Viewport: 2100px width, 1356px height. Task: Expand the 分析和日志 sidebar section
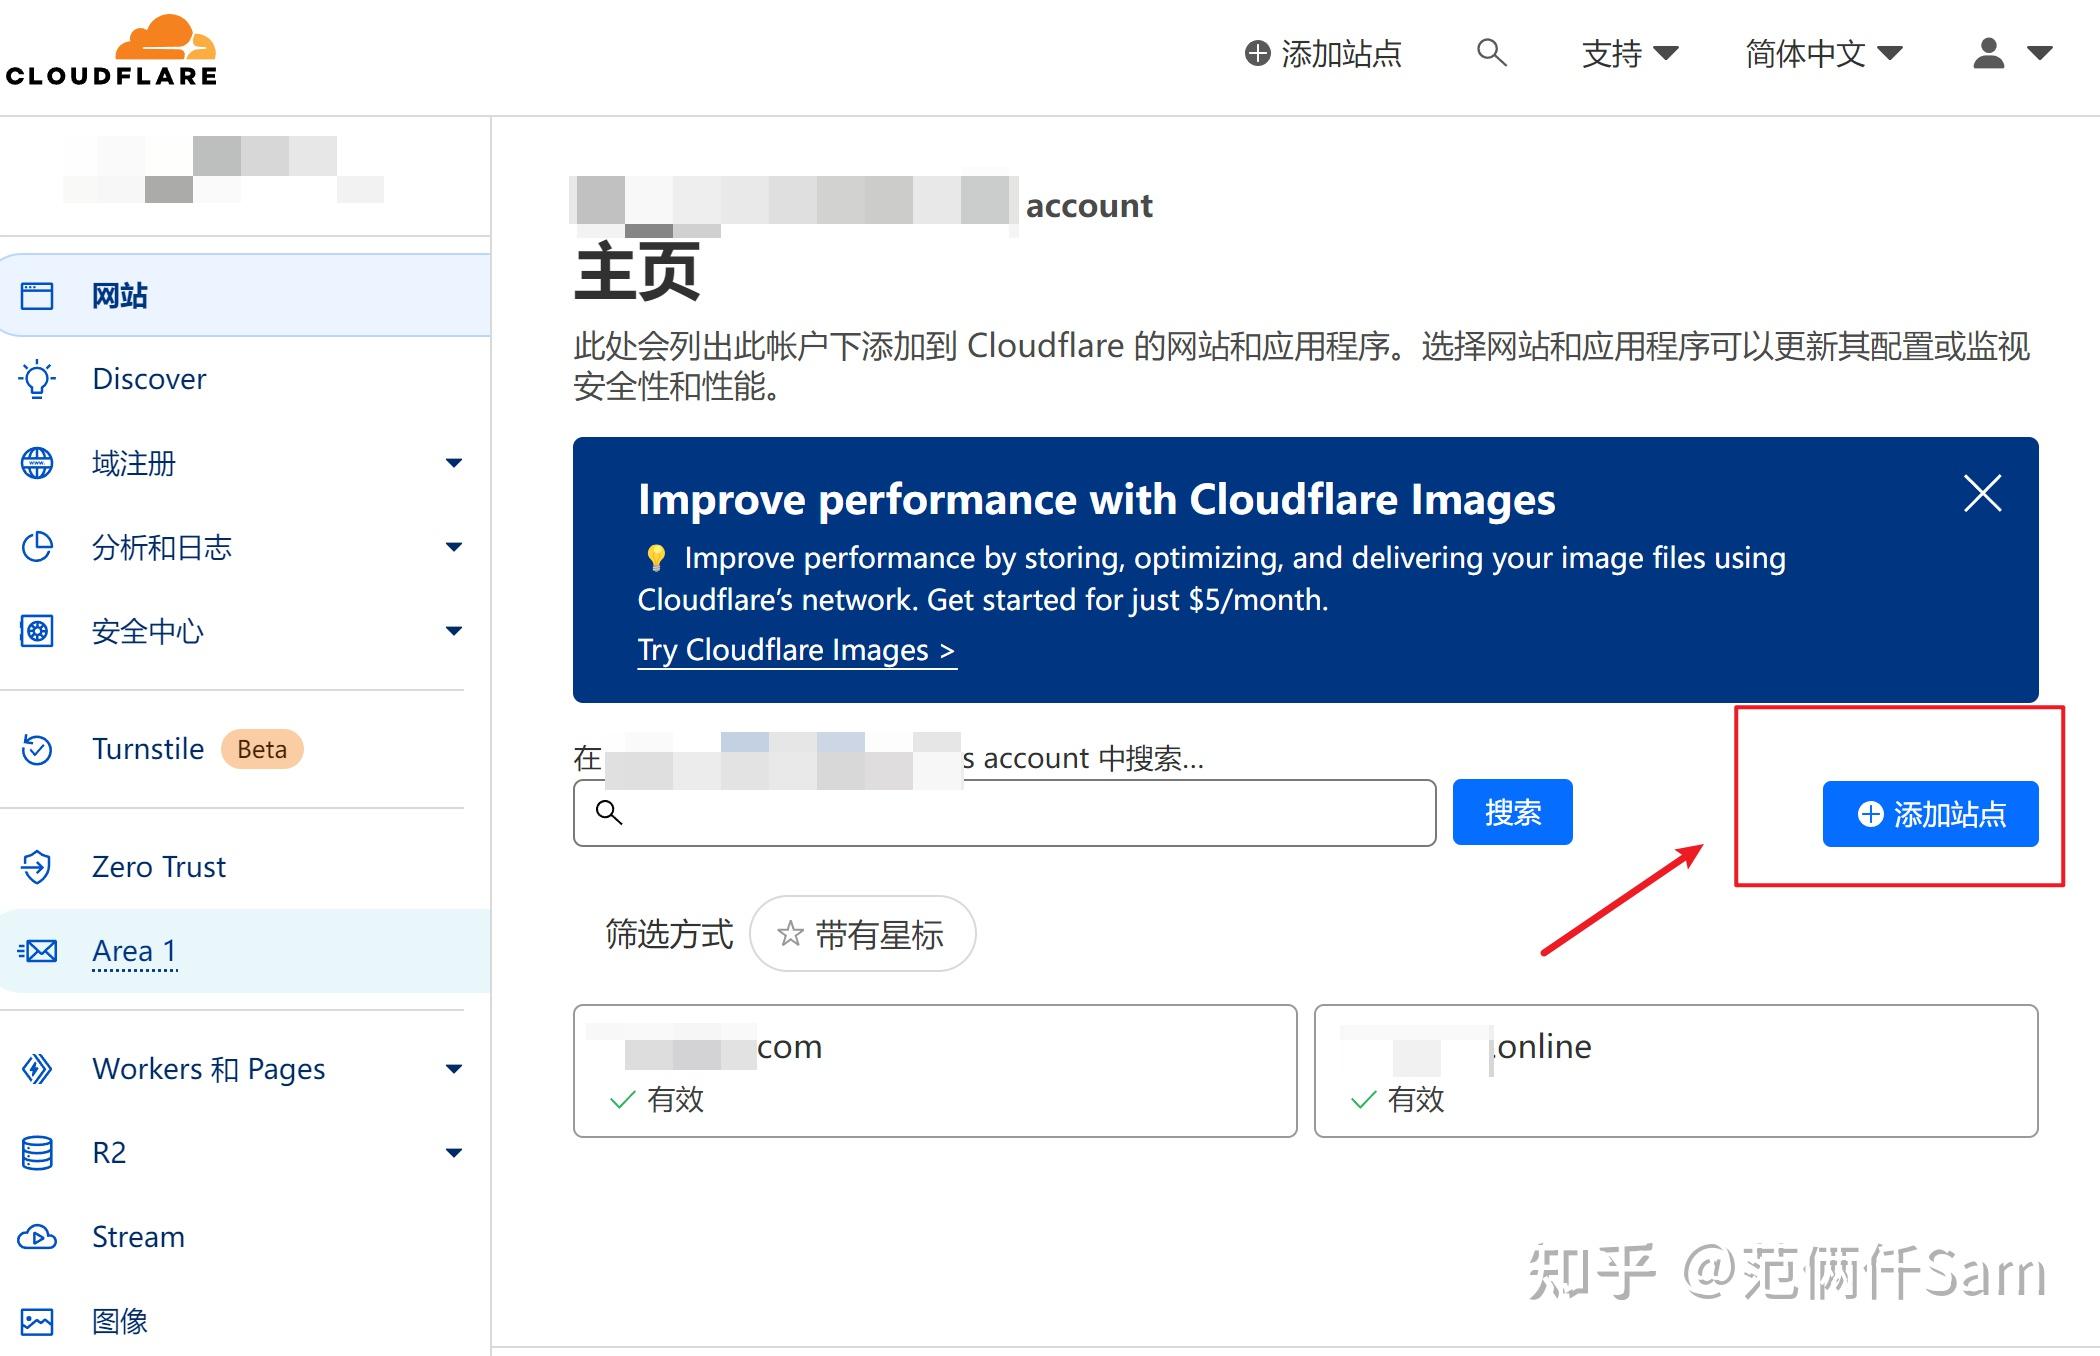pyautogui.click(x=454, y=547)
